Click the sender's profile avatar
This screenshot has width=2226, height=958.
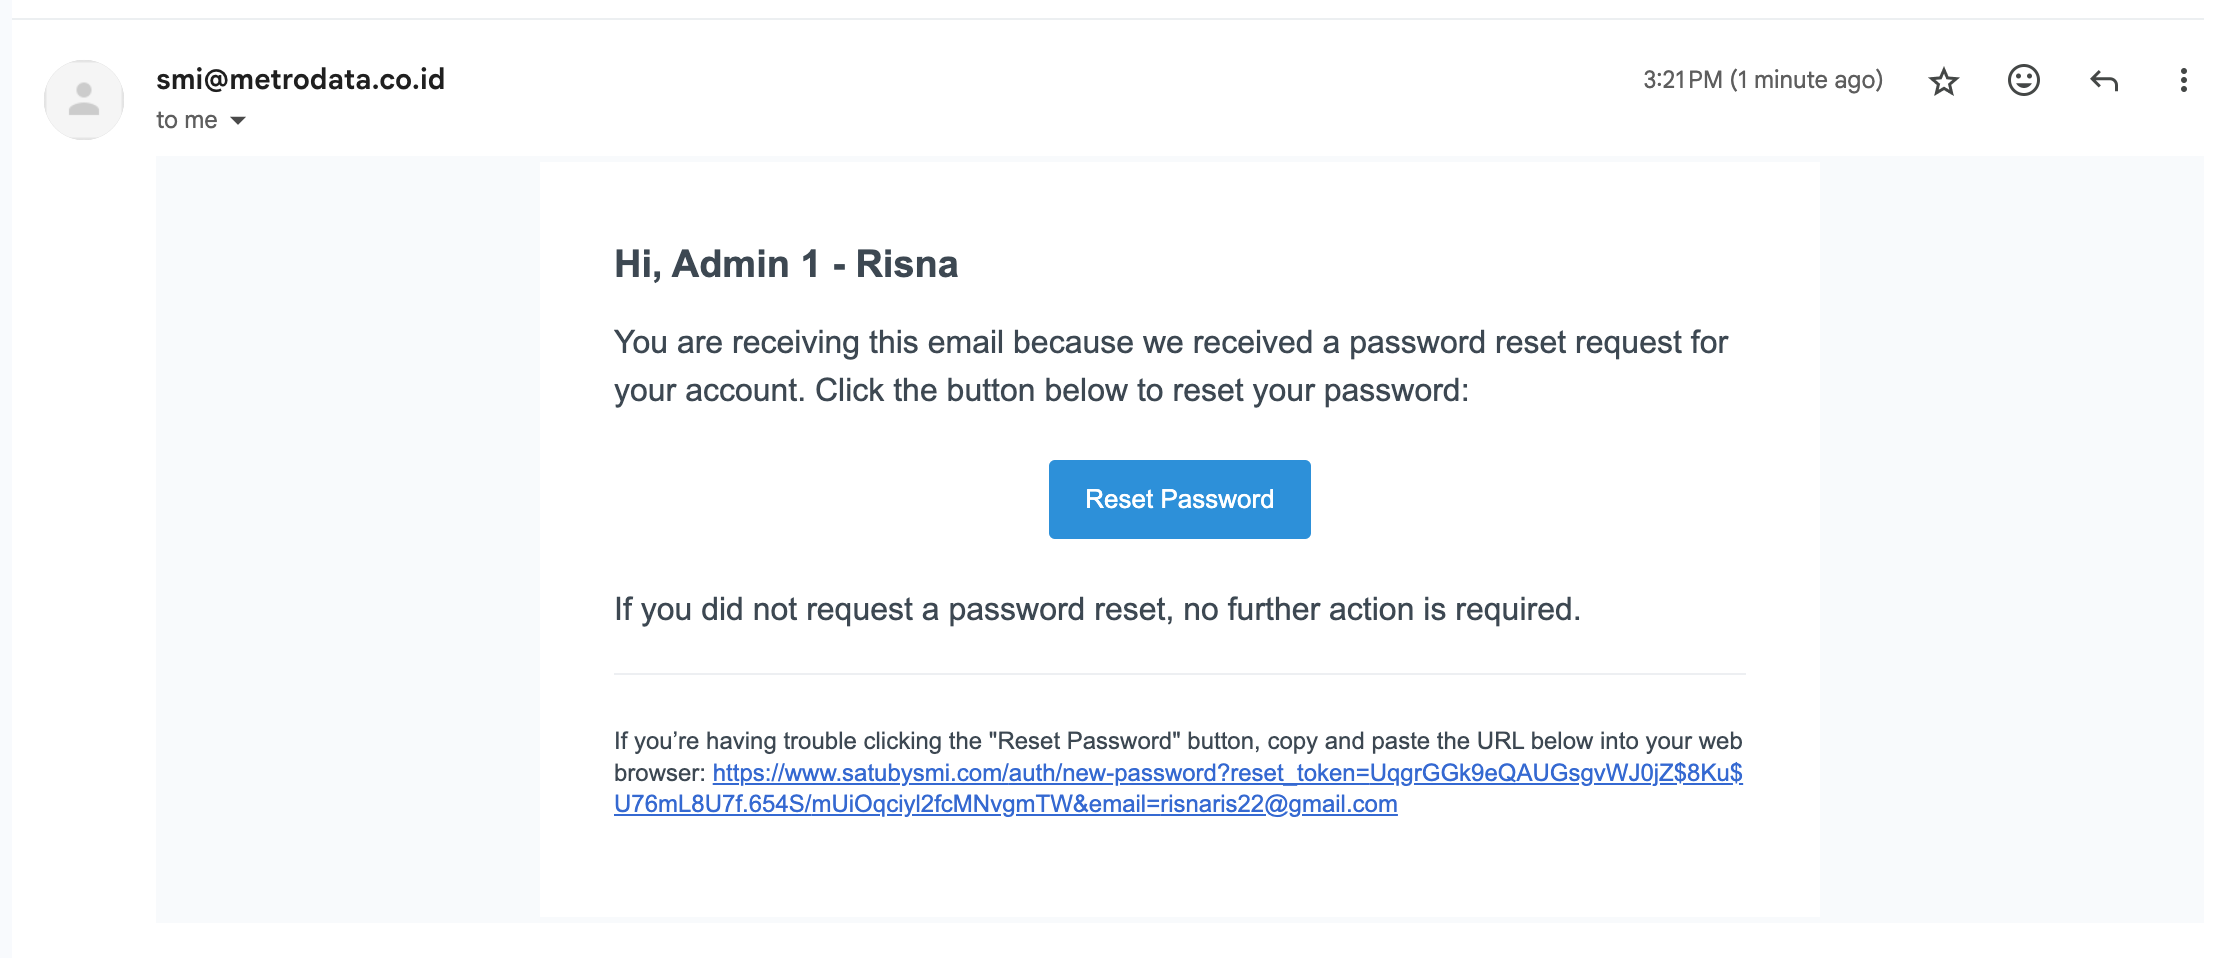(84, 99)
